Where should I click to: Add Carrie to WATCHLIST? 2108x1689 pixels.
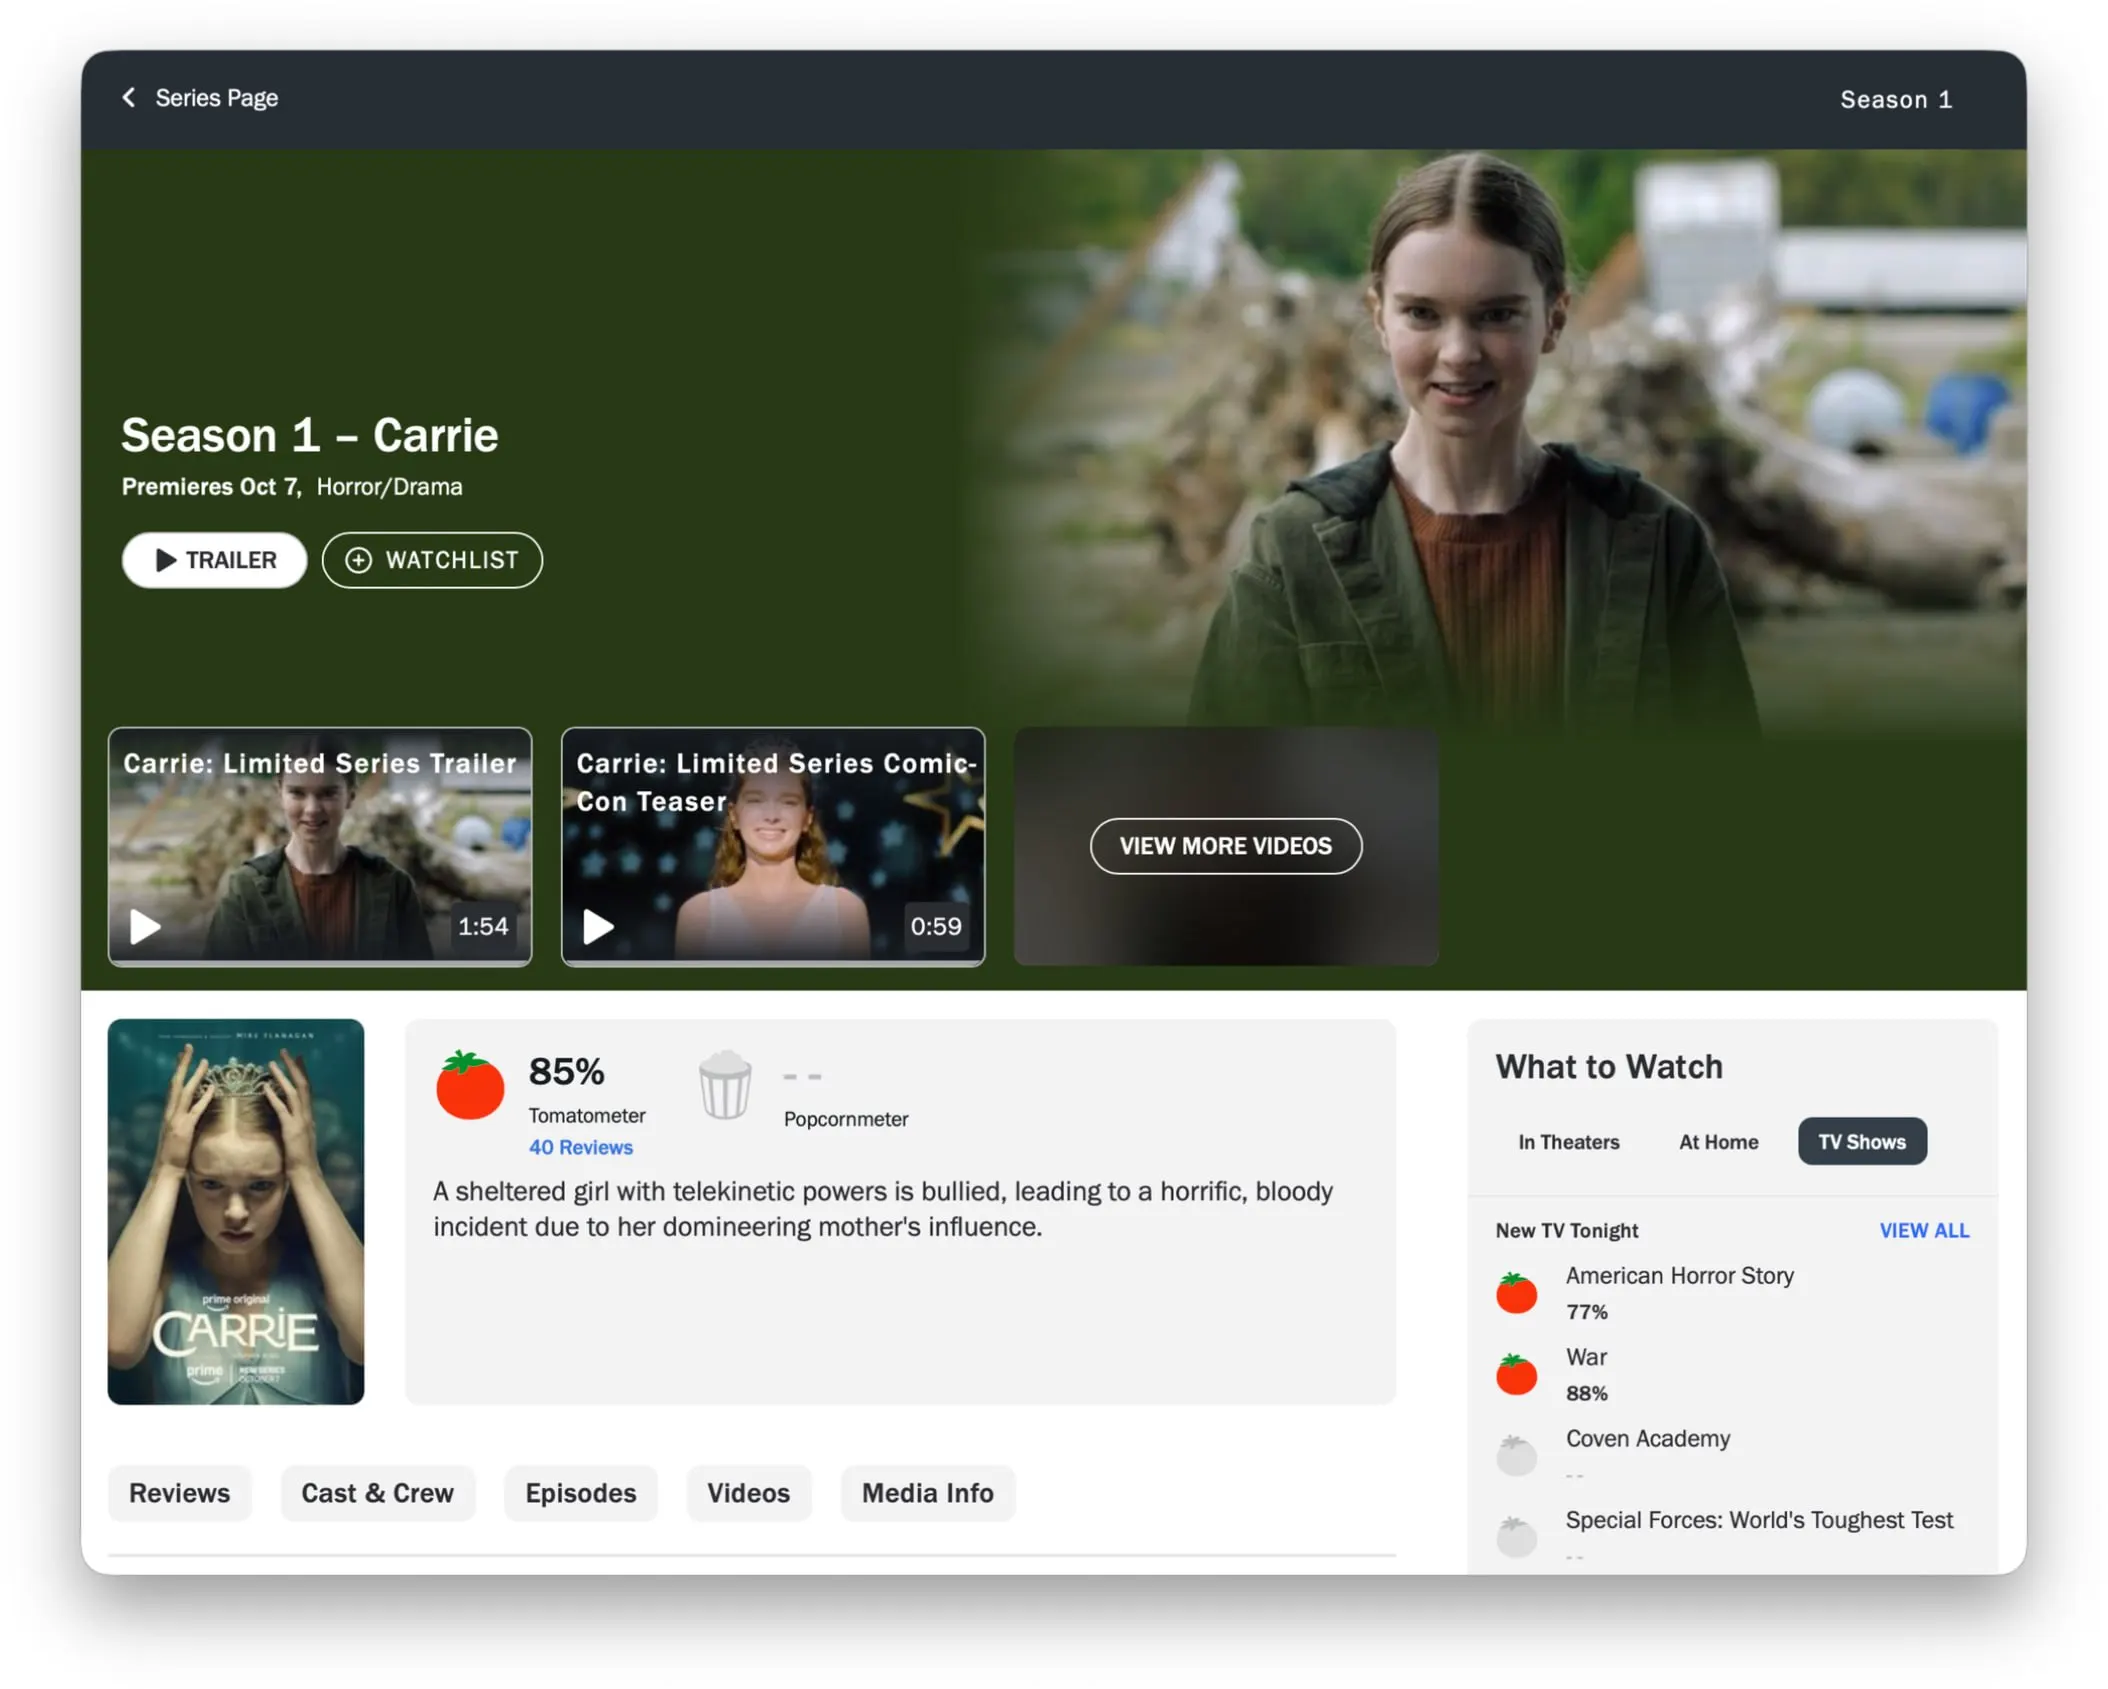tap(432, 560)
